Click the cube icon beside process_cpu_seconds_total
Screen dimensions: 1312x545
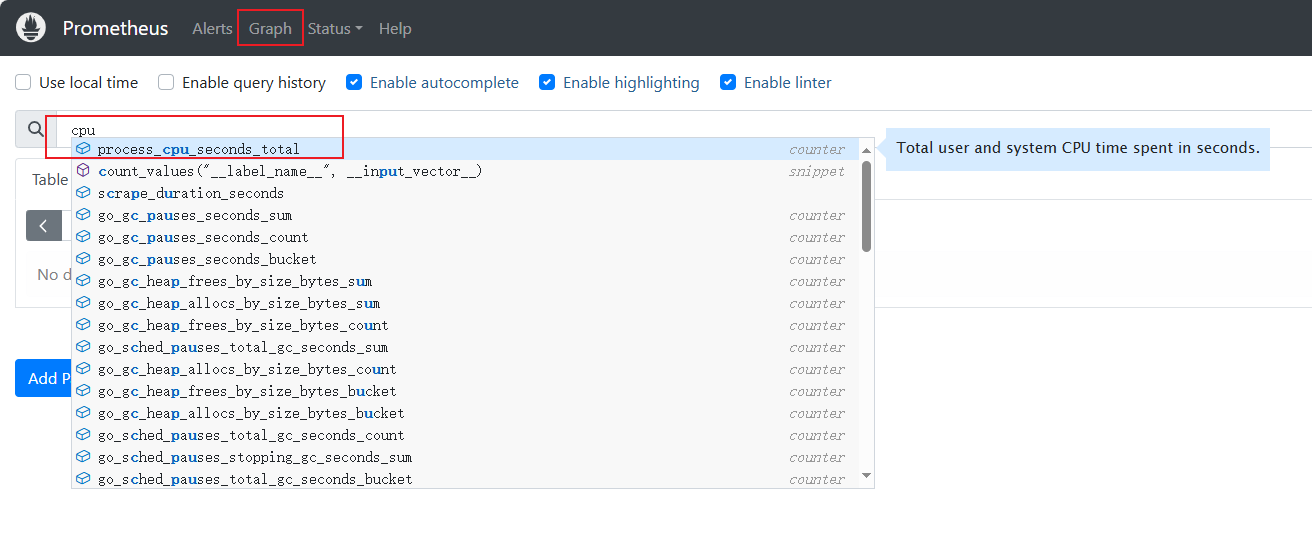pos(84,149)
